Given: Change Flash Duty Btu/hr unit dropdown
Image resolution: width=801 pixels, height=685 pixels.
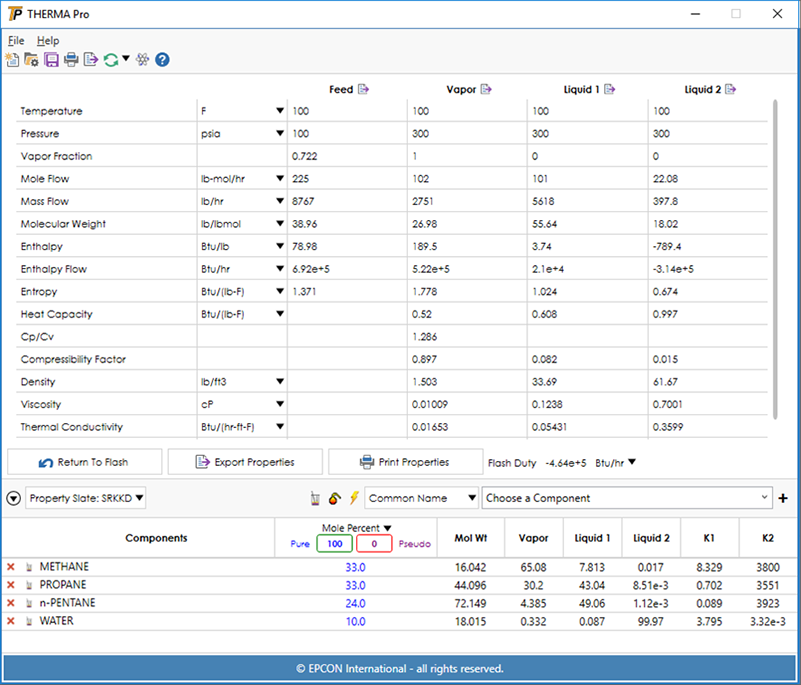Looking at the screenshot, I should (x=632, y=462).
